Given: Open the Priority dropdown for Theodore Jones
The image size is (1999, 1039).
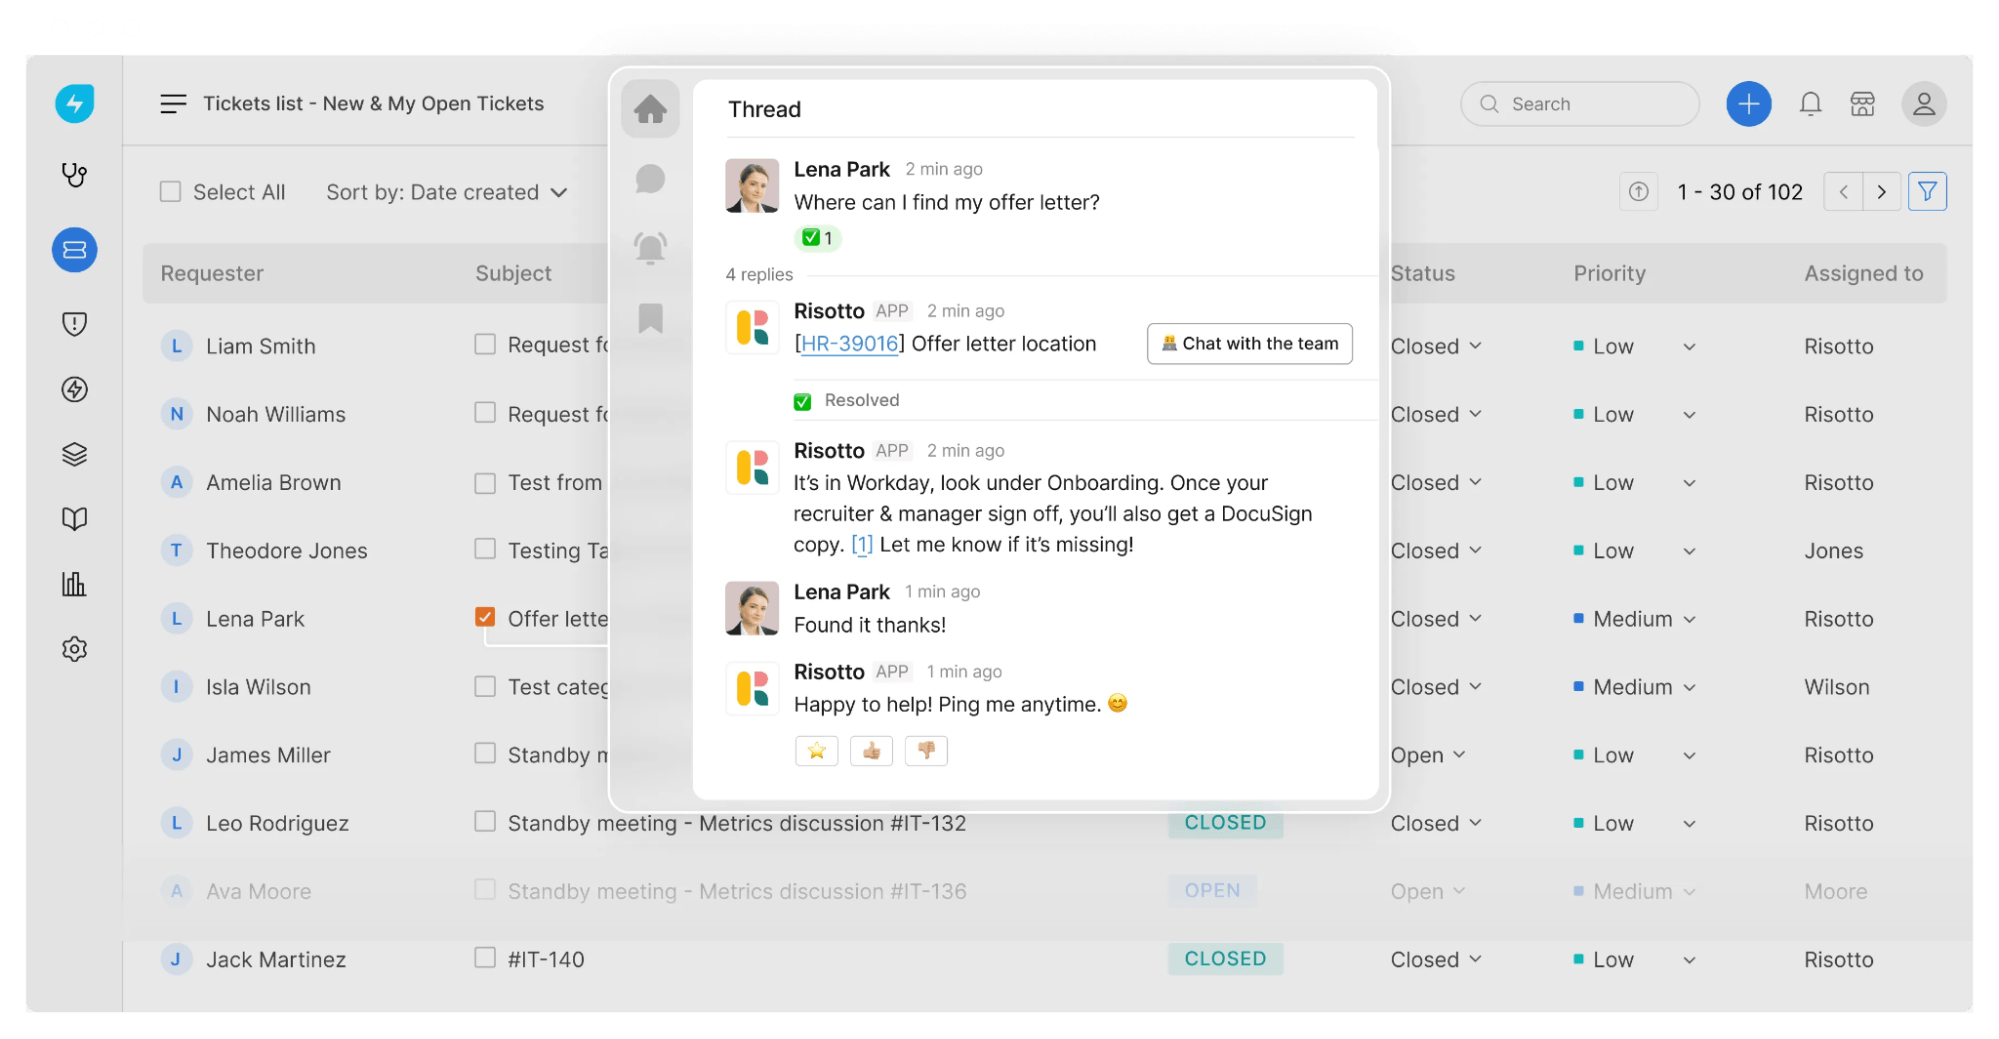Looking at the screenshot, I should pyautogui.click(x=1634, y=551).
